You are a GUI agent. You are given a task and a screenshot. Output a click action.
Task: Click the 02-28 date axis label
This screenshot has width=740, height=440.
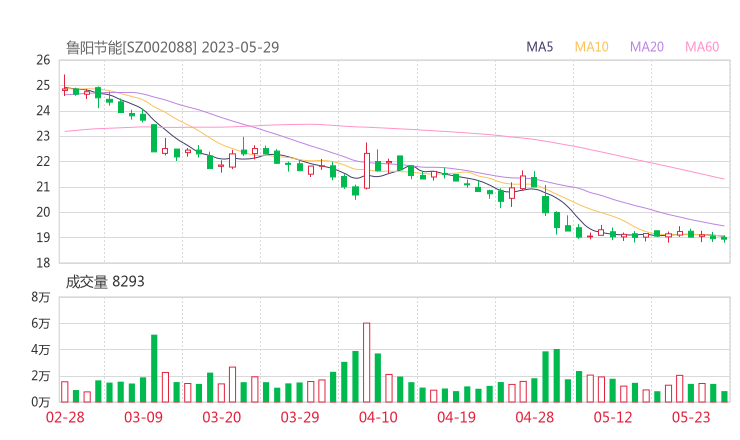coord(65,417)
